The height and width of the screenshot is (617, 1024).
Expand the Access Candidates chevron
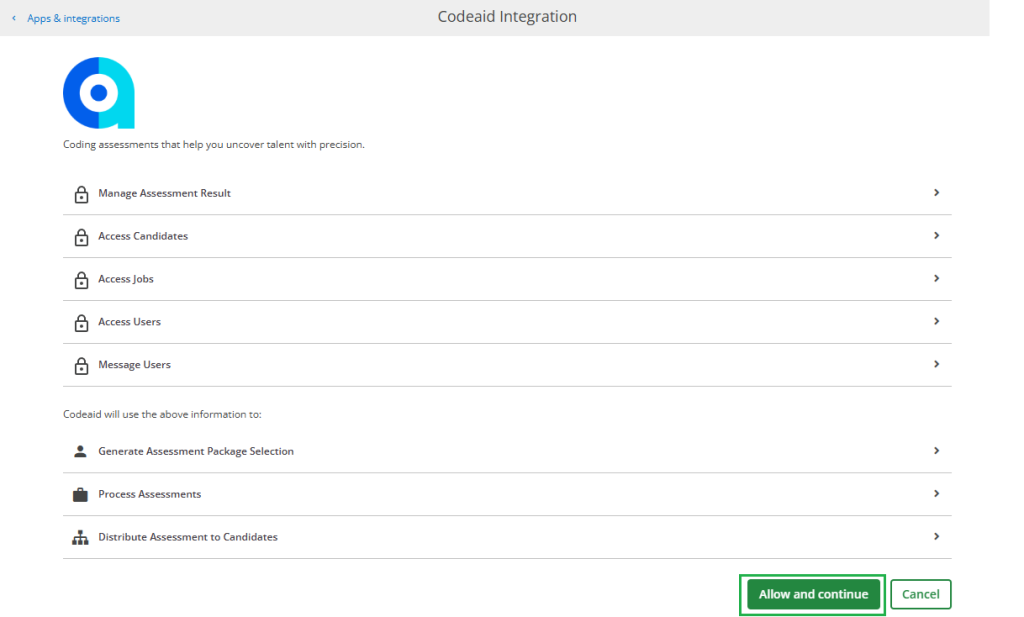pos(936,235)
